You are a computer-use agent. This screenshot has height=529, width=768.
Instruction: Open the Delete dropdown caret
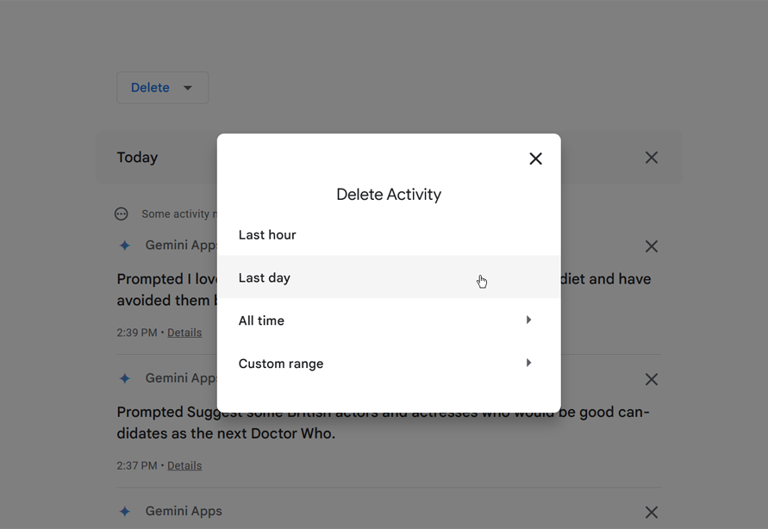point(188,88)
